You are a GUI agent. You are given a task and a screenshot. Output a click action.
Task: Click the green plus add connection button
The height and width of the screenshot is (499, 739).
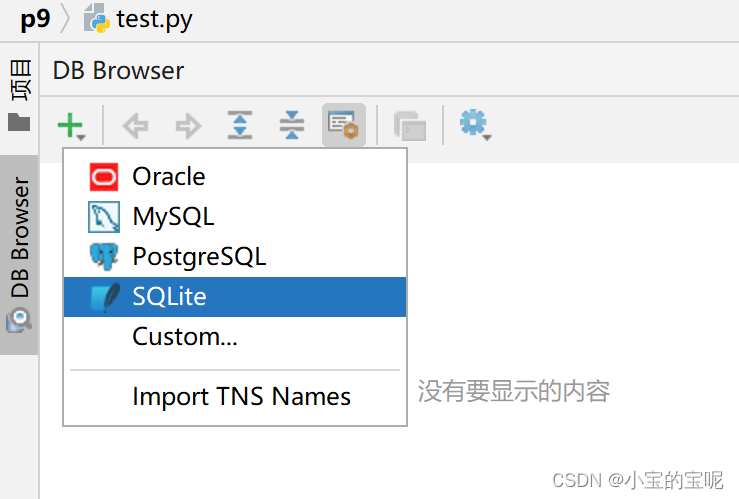pyautogui.click(x=71, y=126)
